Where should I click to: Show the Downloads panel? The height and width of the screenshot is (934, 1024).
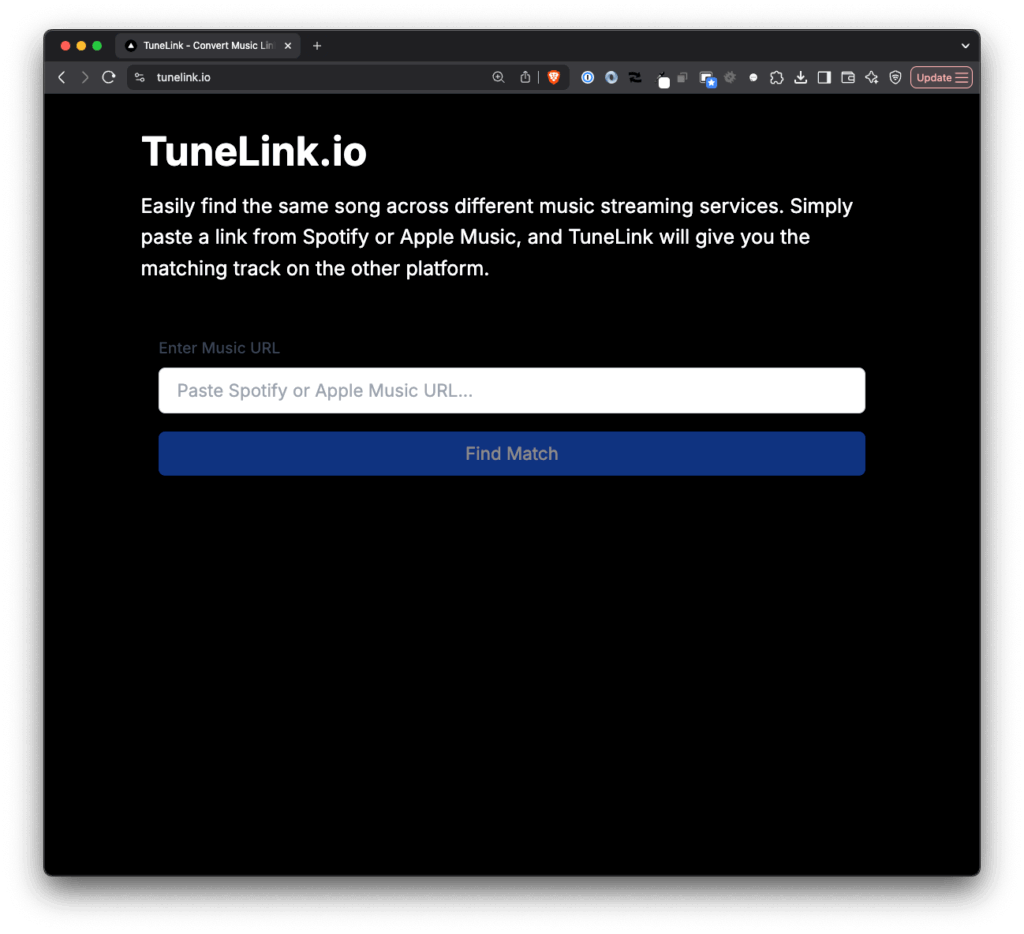(x=800, y=77)
